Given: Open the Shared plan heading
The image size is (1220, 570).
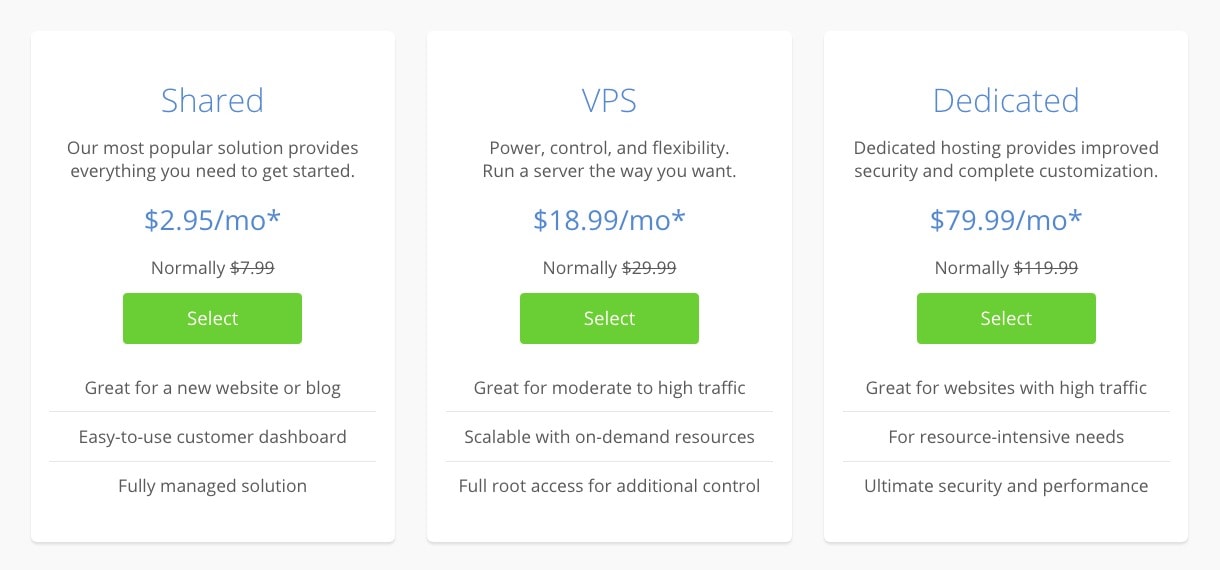Looking at the screenshot, I should pos(212,101).
